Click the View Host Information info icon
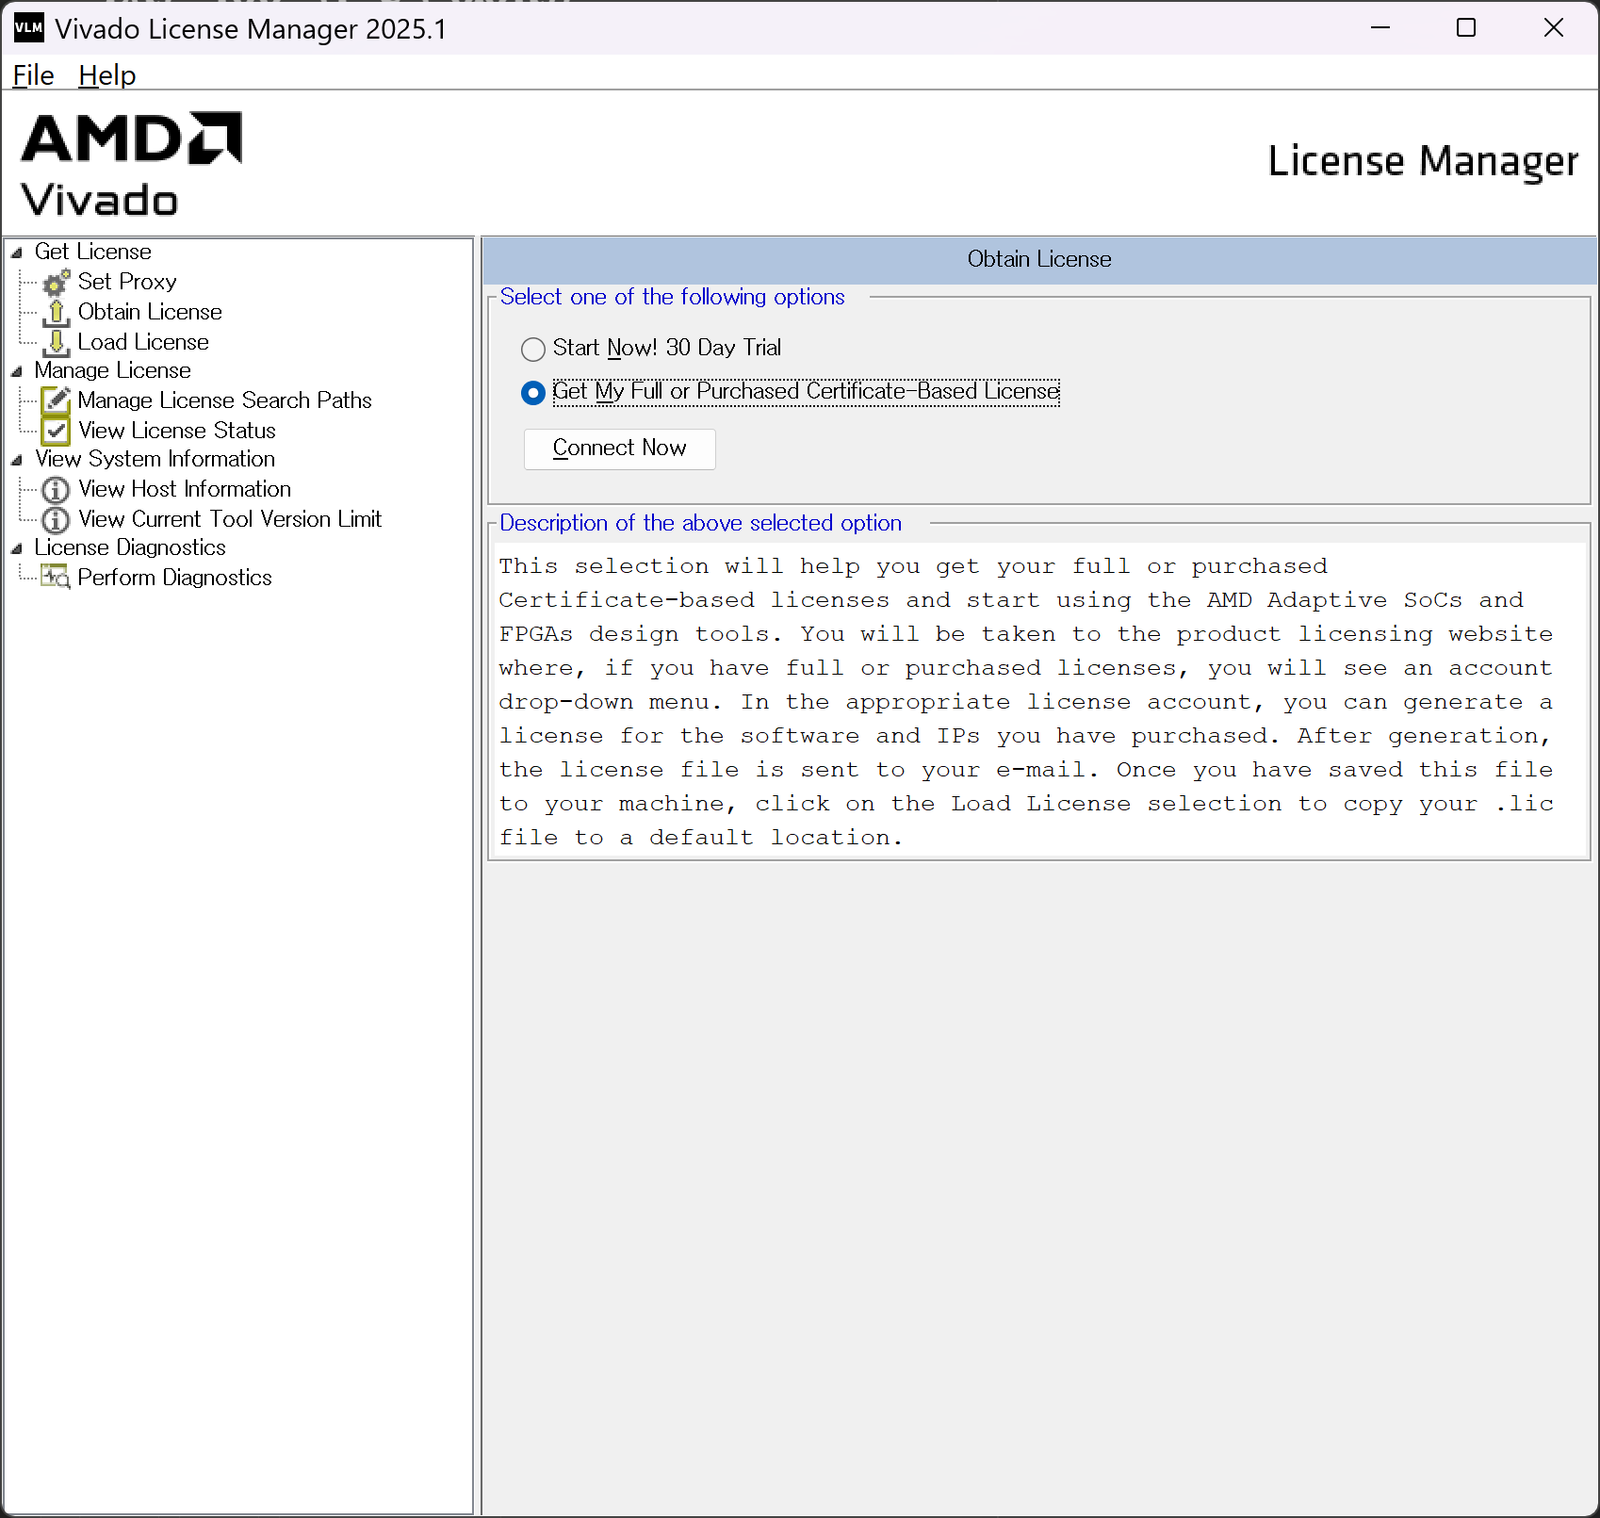The width and height of the screenshot is (1600, 1518). pyautogui.click(x=54, y=490)
